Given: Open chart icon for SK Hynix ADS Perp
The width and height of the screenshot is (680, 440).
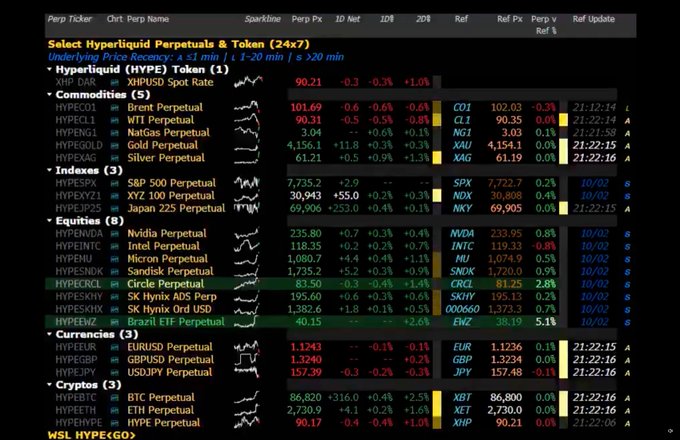Looking at the screenshot, I should click(114, 297).
